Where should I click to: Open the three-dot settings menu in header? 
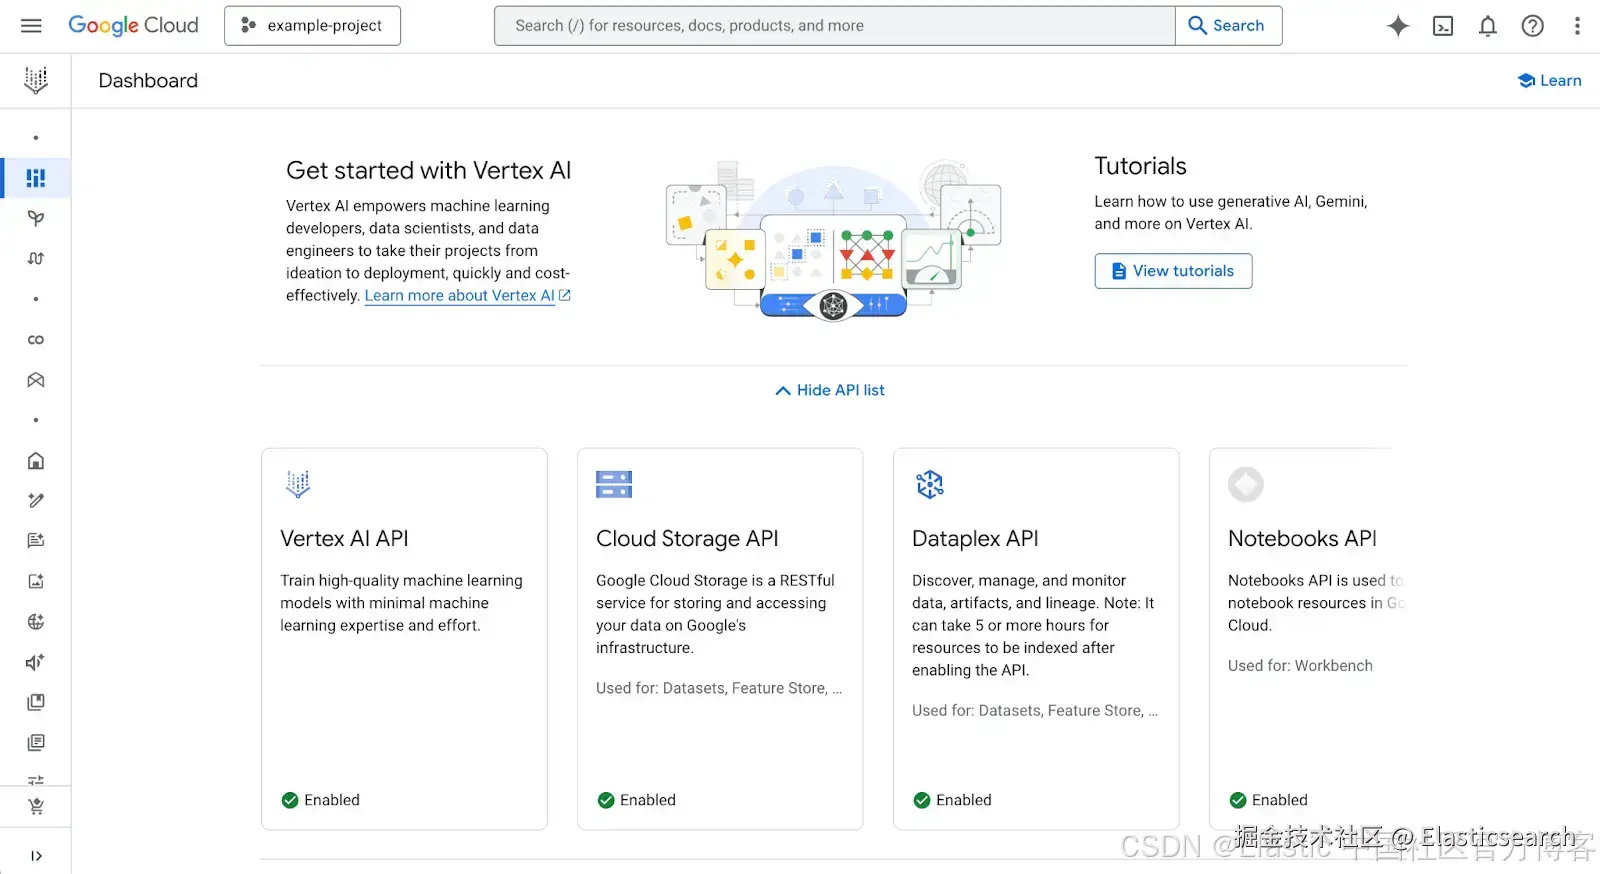(1577, 26)
